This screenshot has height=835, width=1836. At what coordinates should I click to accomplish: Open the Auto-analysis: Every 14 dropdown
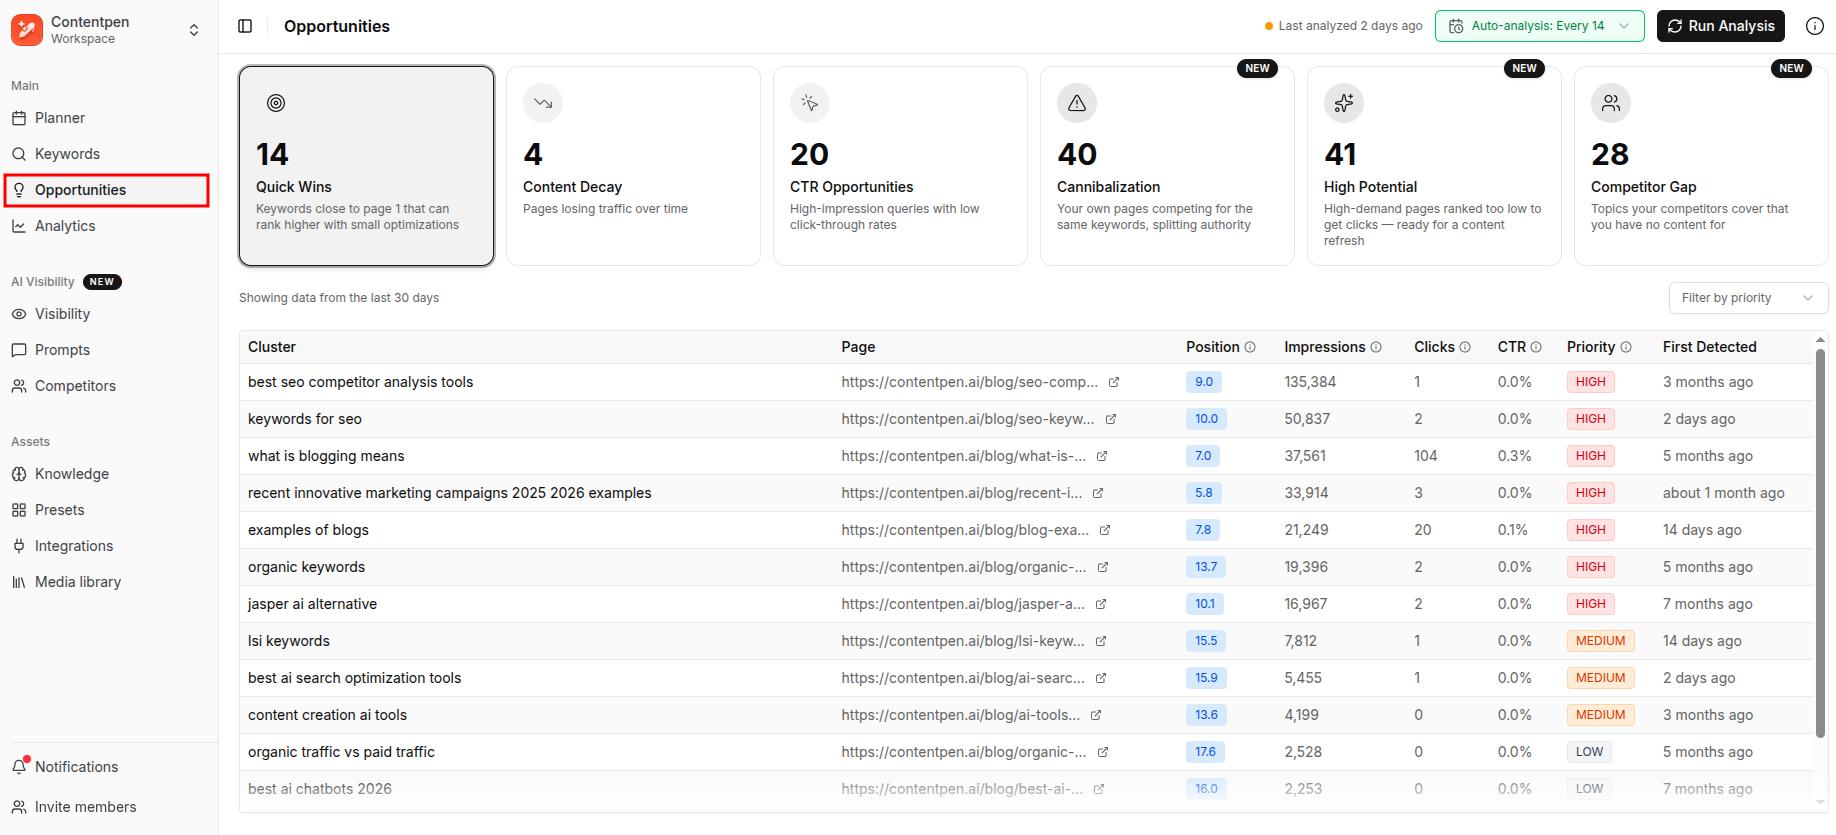(1539, 26)
